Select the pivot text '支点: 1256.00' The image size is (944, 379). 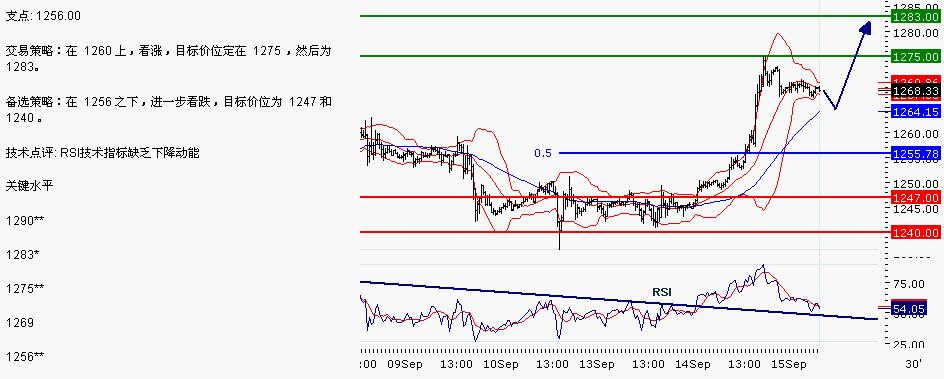coord(43,16)
